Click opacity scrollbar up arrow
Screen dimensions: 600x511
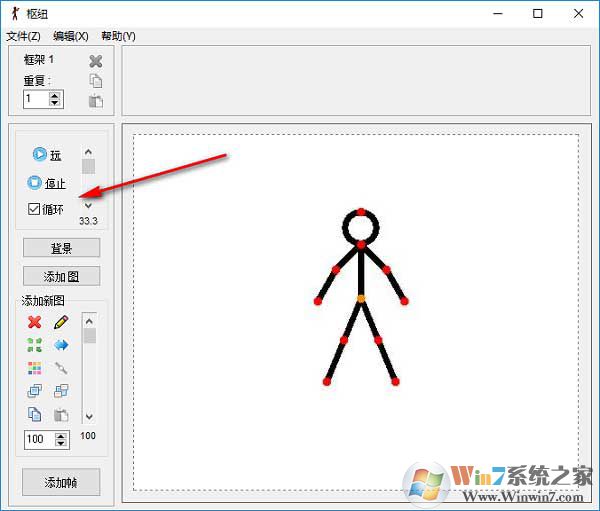coord(89,321)
